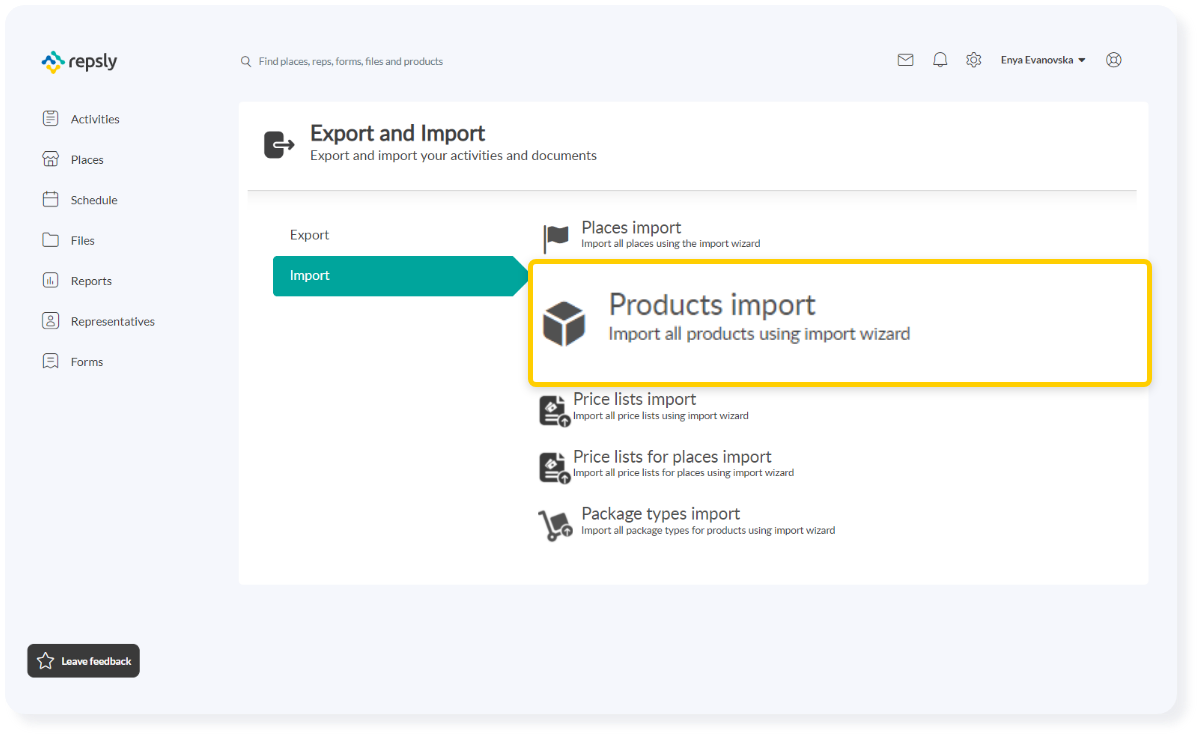Open Files from the sidebar
Viewport: 1202px width, 739px height.
83,241
